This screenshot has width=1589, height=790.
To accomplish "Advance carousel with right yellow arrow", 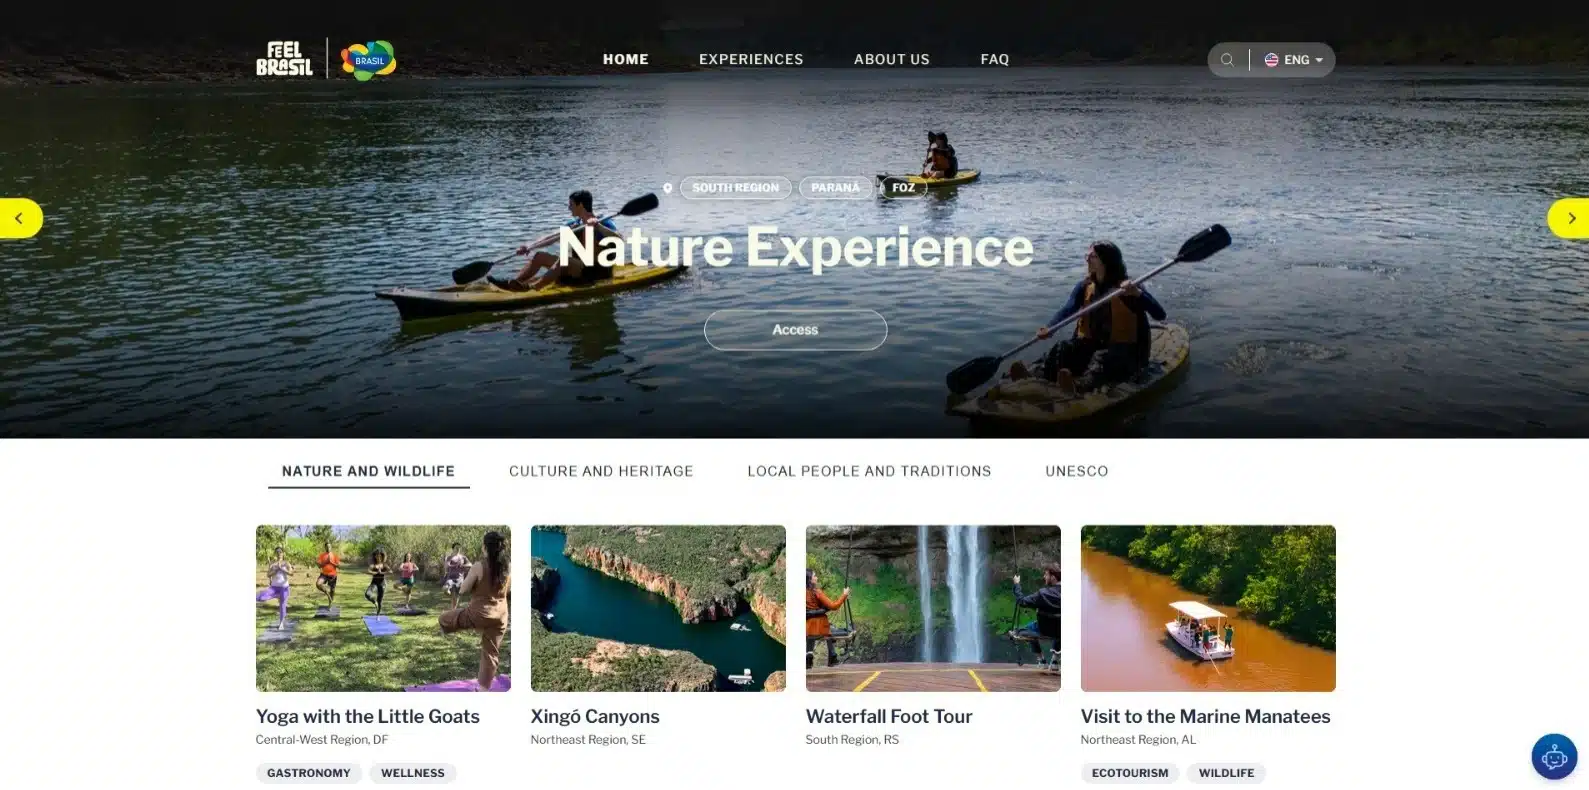I will pos(1569,218).
